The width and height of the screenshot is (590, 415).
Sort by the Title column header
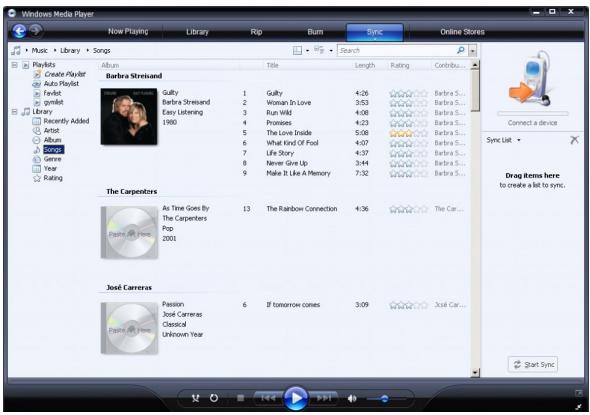click(272, 65)
